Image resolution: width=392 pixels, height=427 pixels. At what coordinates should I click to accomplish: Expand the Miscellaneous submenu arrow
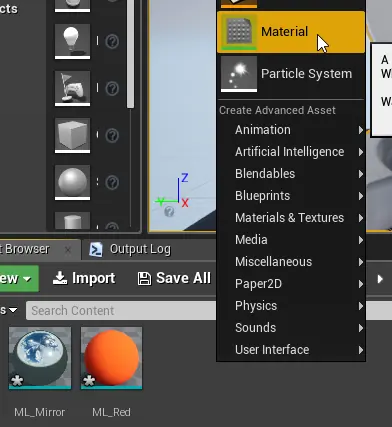click(361, 262)
